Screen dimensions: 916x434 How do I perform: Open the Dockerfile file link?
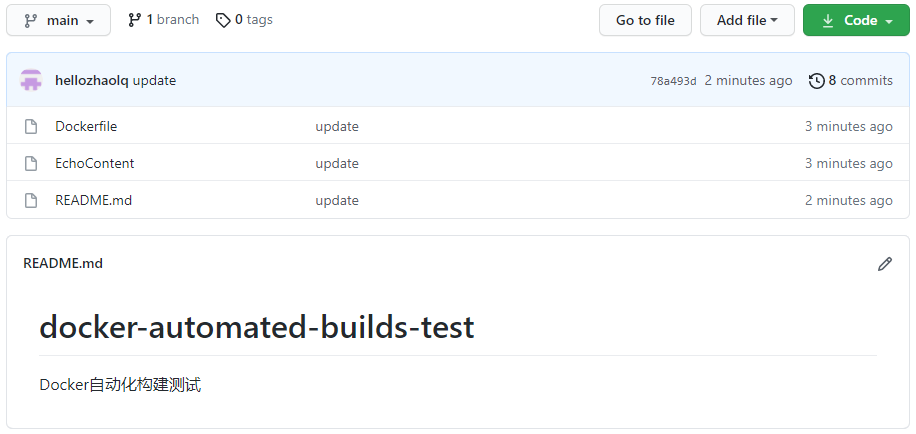point(86,127)
